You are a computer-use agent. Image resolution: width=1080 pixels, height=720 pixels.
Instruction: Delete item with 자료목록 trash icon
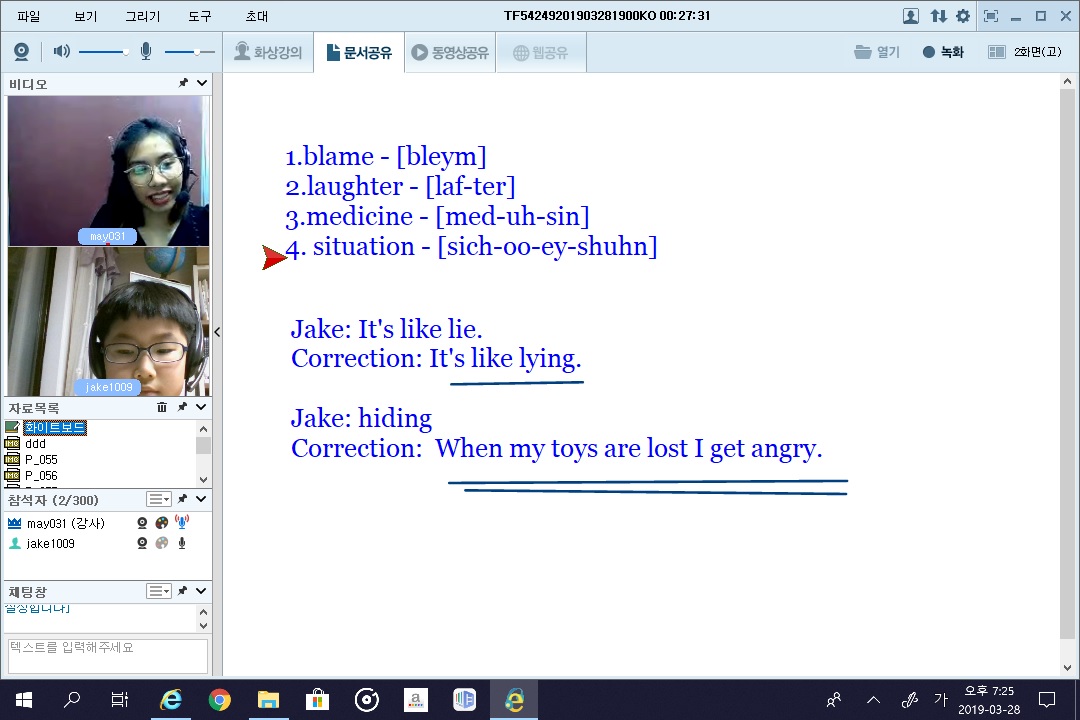162,408
